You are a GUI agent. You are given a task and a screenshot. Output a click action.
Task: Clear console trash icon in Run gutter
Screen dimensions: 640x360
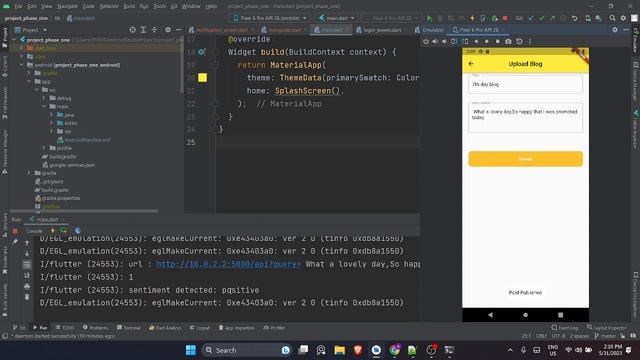coord(27,297)
